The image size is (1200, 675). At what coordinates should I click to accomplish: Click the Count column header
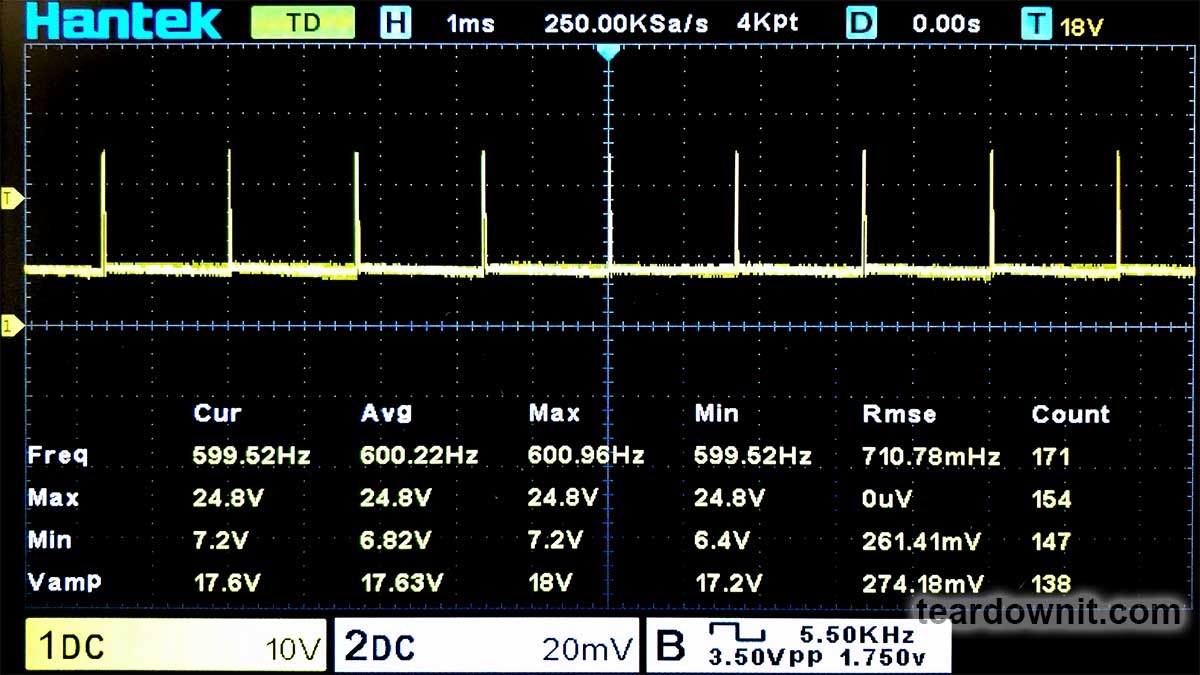pyautogui.click(x=1070, y=414)
